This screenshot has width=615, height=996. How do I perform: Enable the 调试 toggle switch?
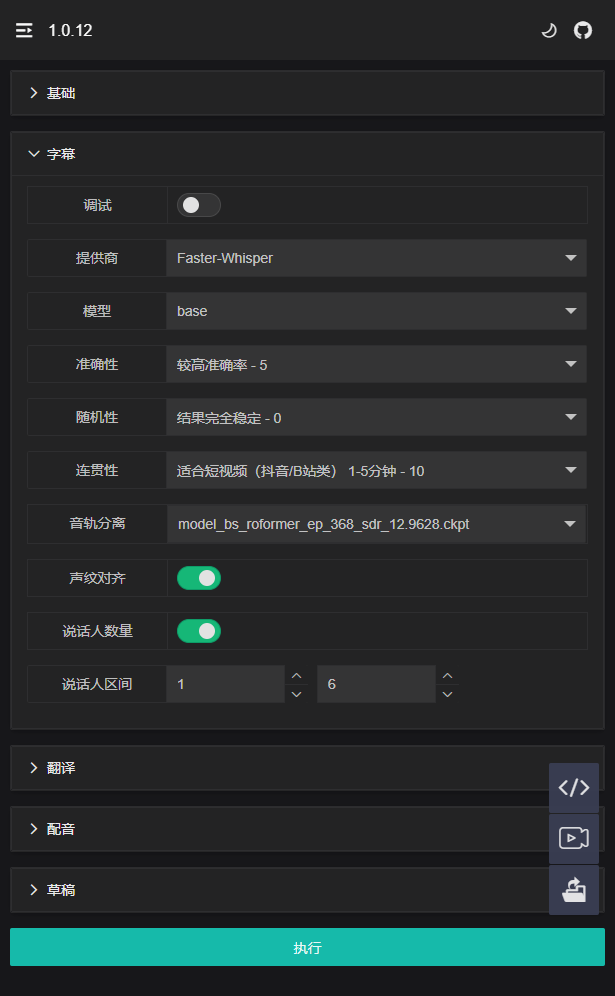(198, 205)
